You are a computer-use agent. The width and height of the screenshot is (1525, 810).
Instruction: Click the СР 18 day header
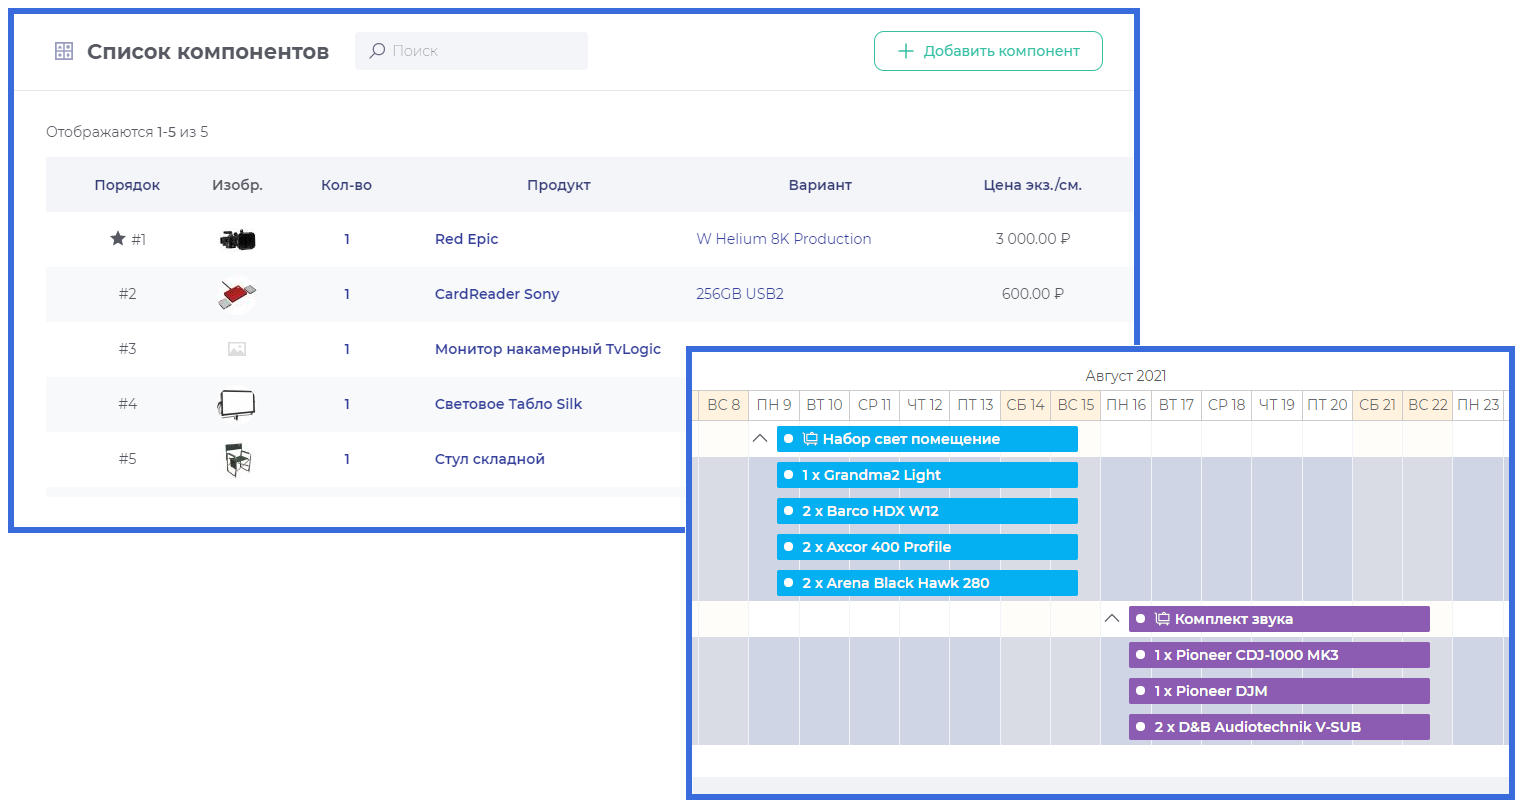(x=1226, y=405)
